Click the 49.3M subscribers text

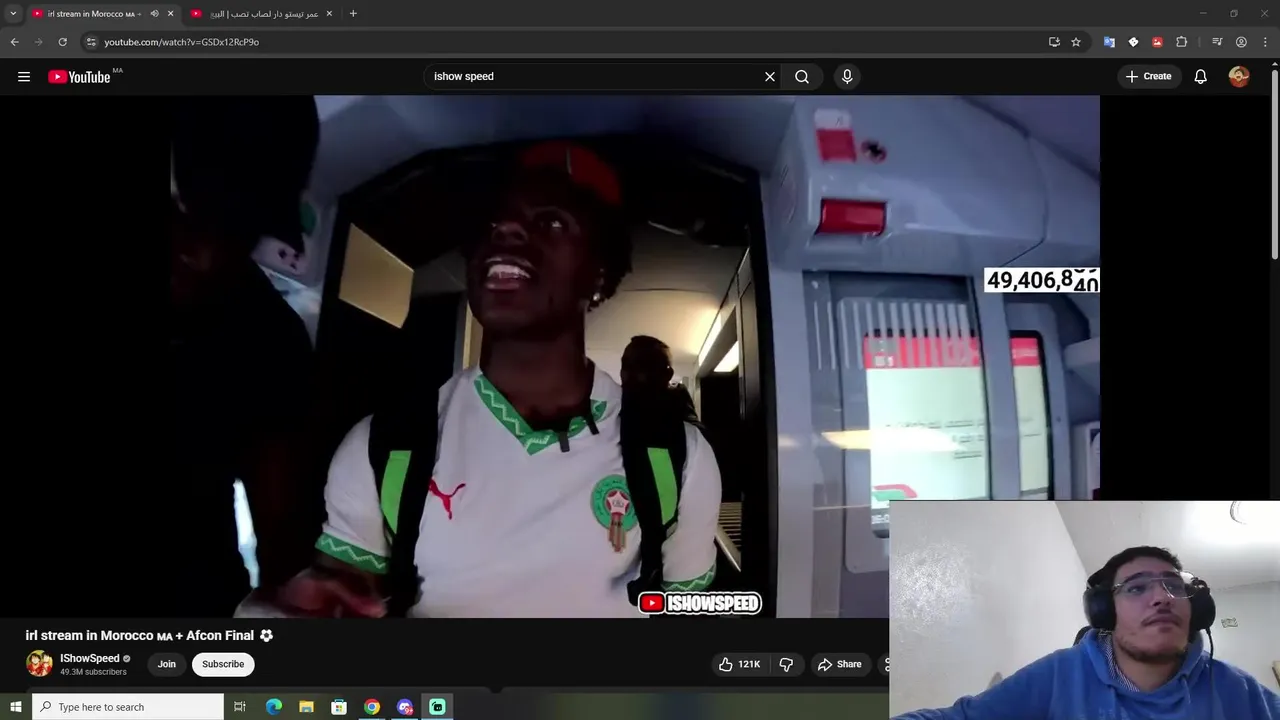coord(93,672)
